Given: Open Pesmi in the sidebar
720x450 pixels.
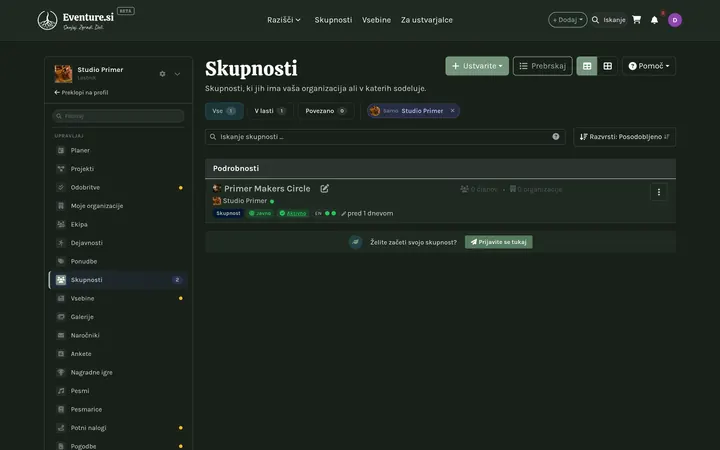Looking at the screenshot, I should 118,391.
